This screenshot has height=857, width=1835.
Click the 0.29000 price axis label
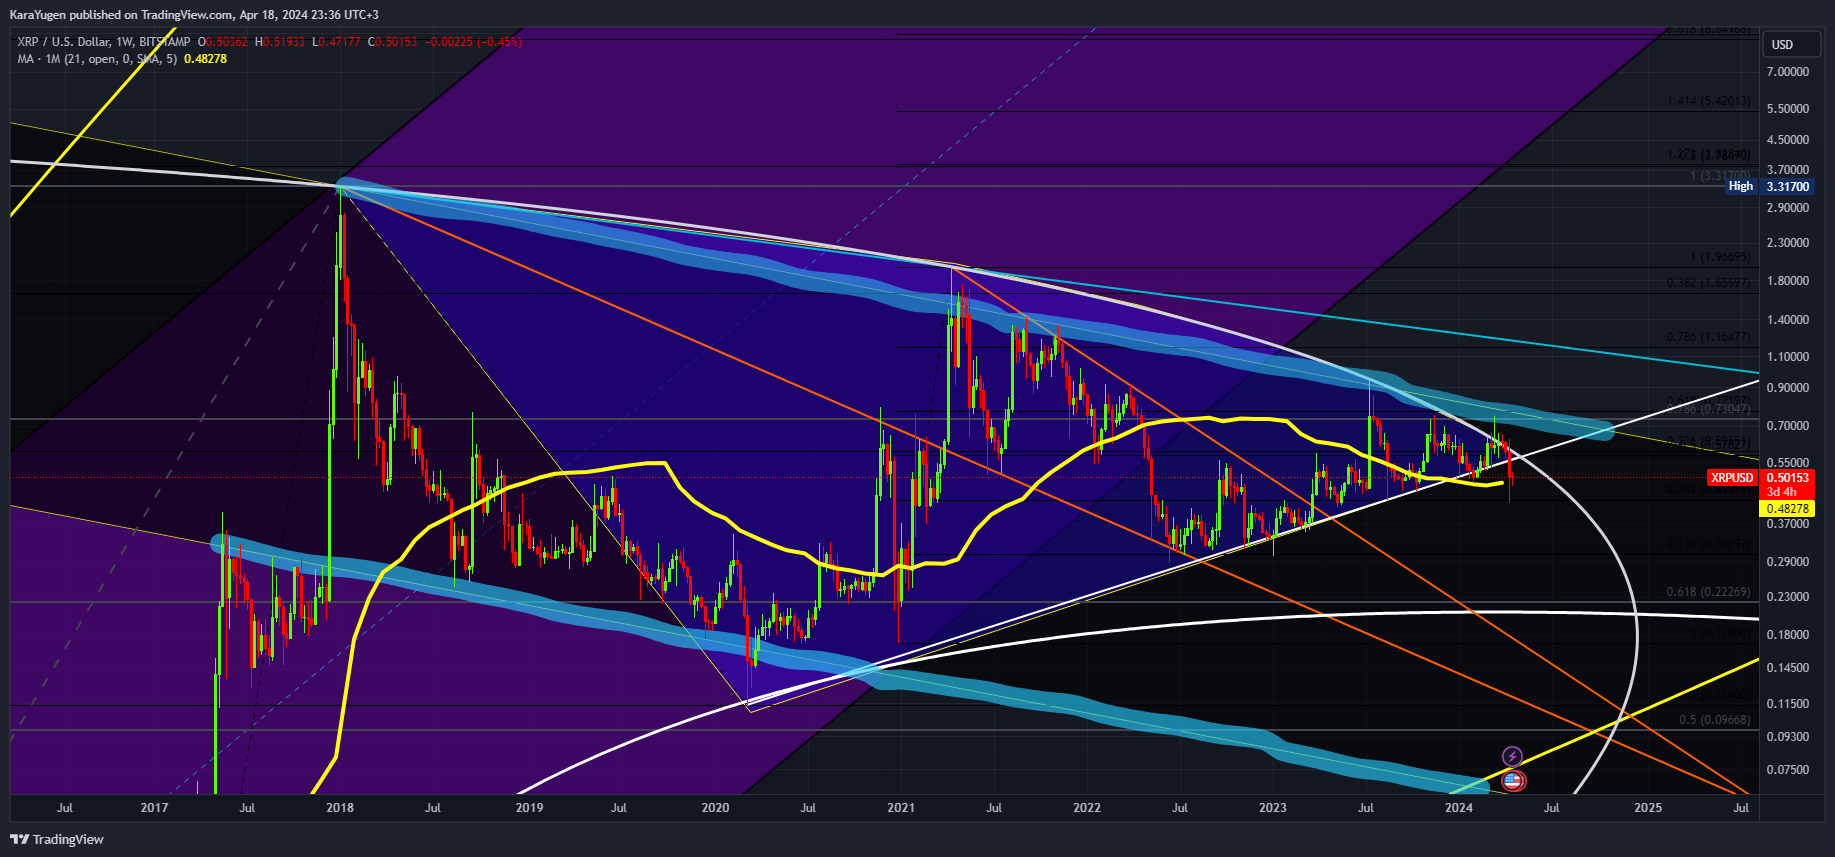click(1788, 562)
